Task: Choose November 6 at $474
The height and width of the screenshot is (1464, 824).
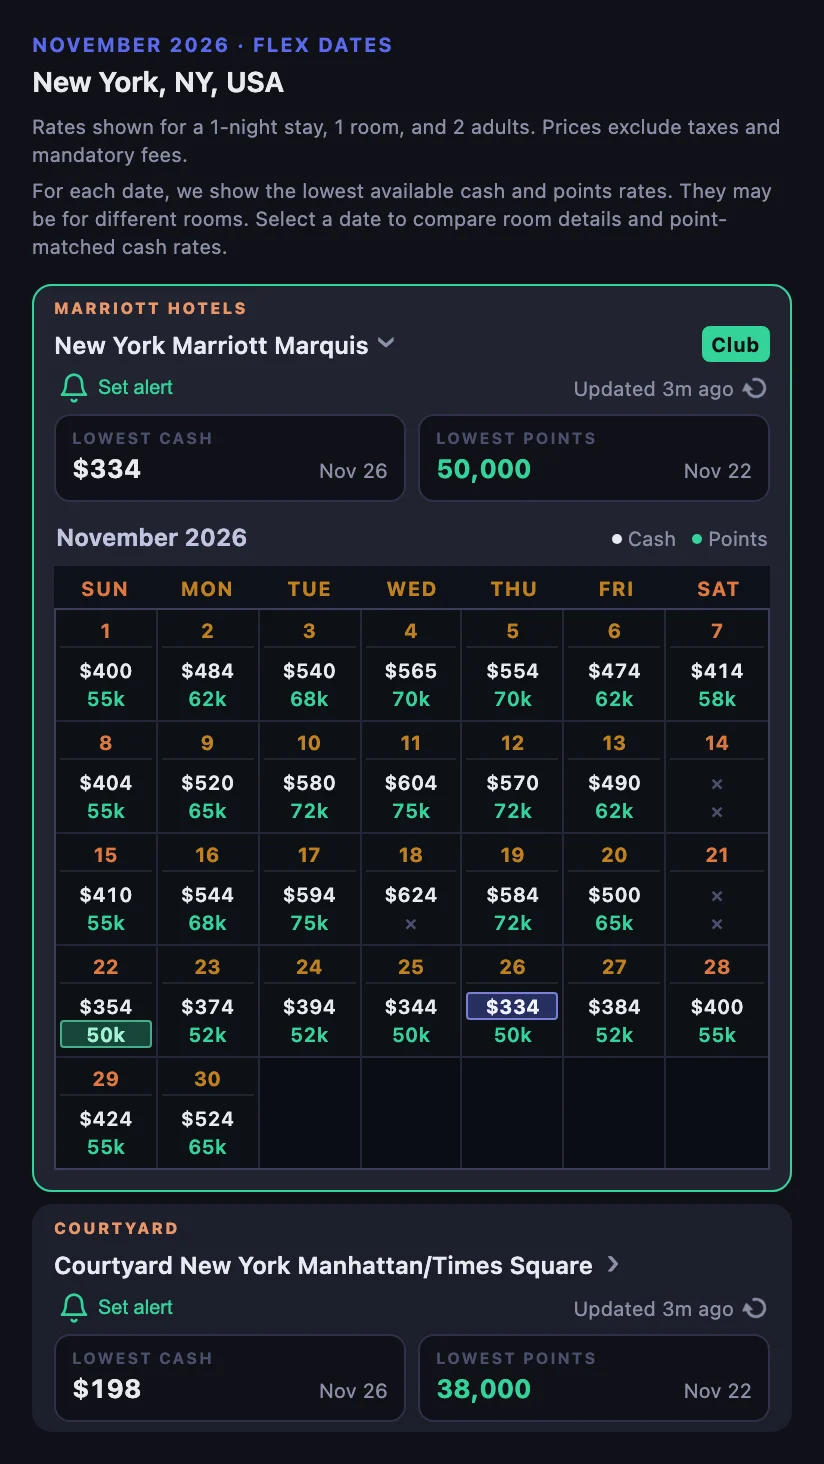Action: coord(615,665)
